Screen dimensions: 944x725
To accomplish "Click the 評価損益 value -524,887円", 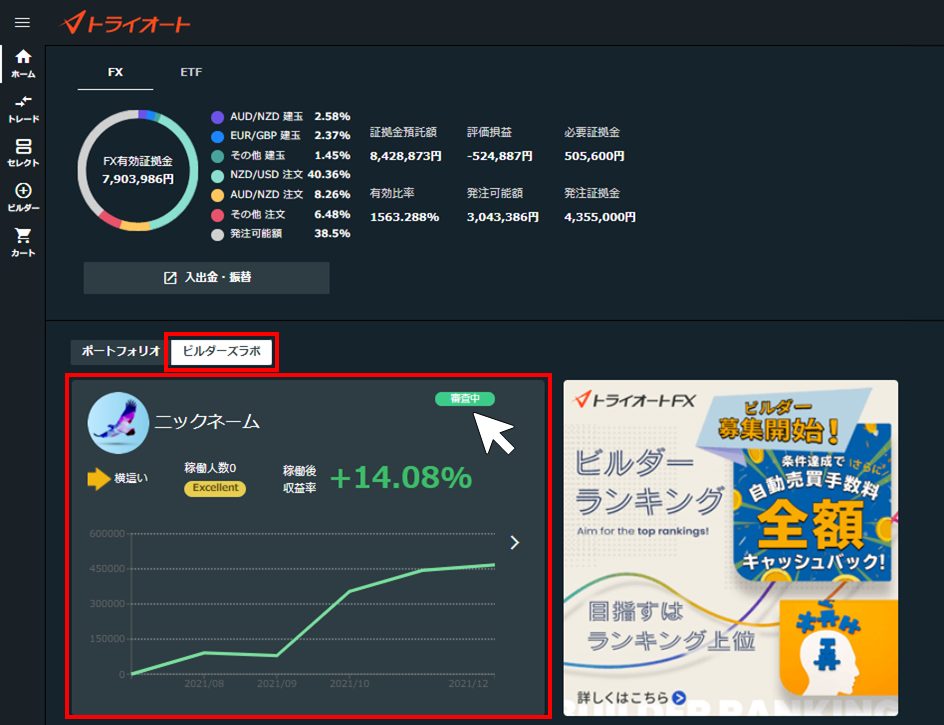I will coord(500,157).
